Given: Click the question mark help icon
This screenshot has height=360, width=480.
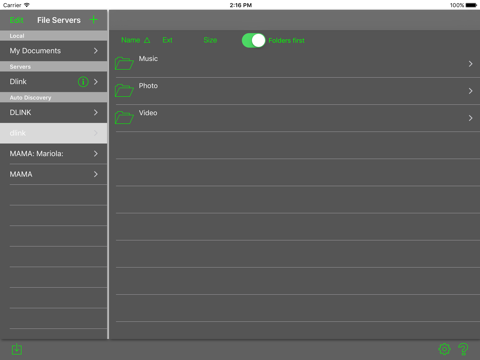Looking at the screenshot, I should point(463,349).
